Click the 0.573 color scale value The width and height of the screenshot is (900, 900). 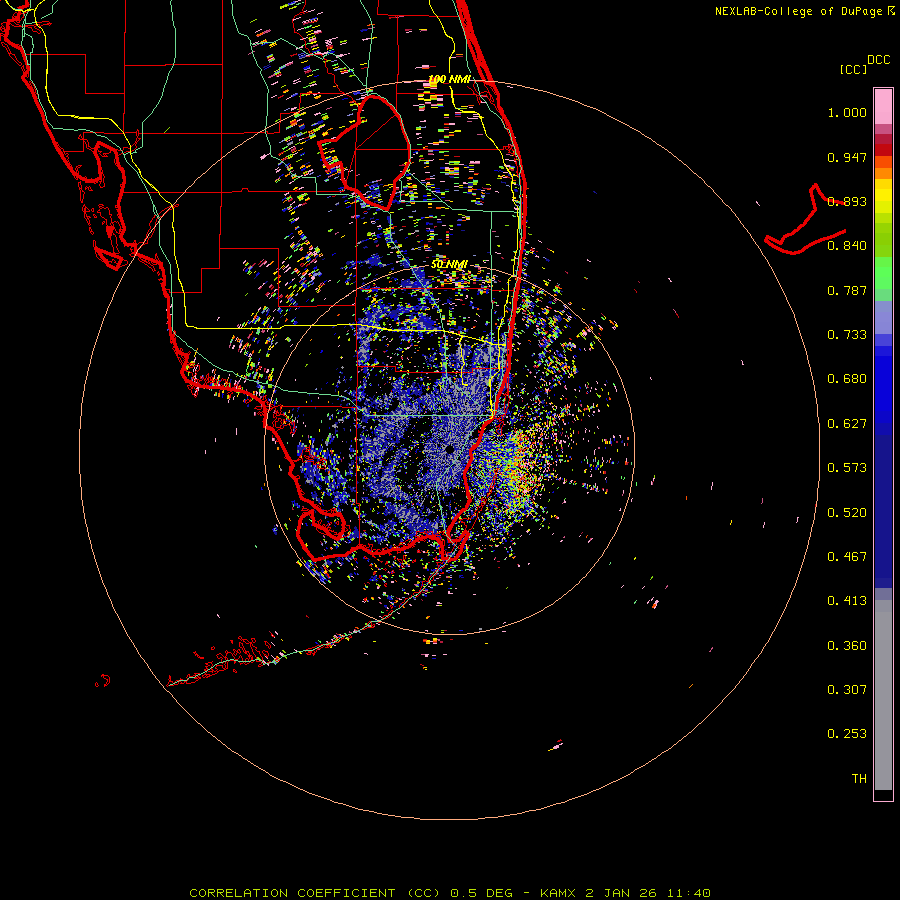pos(847,468)
